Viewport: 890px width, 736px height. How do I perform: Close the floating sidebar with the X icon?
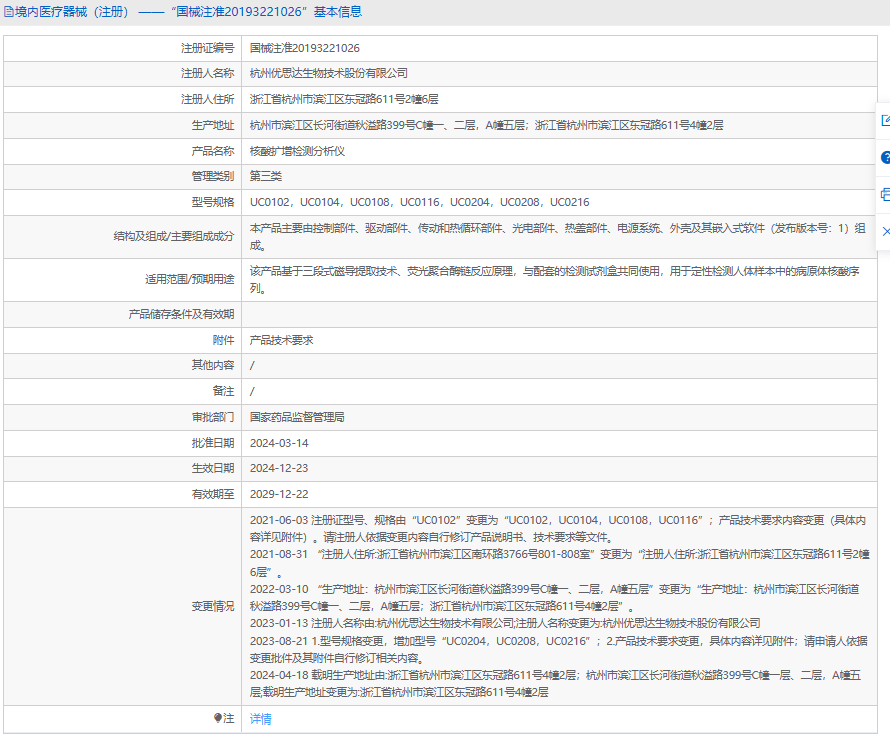(x=885, y=232)
